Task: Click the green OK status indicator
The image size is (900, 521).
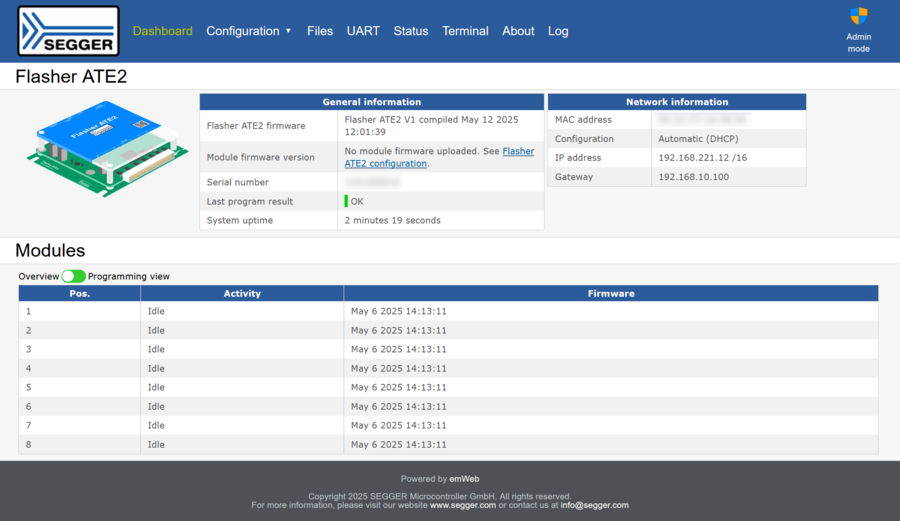Action: tap(347, 201)
